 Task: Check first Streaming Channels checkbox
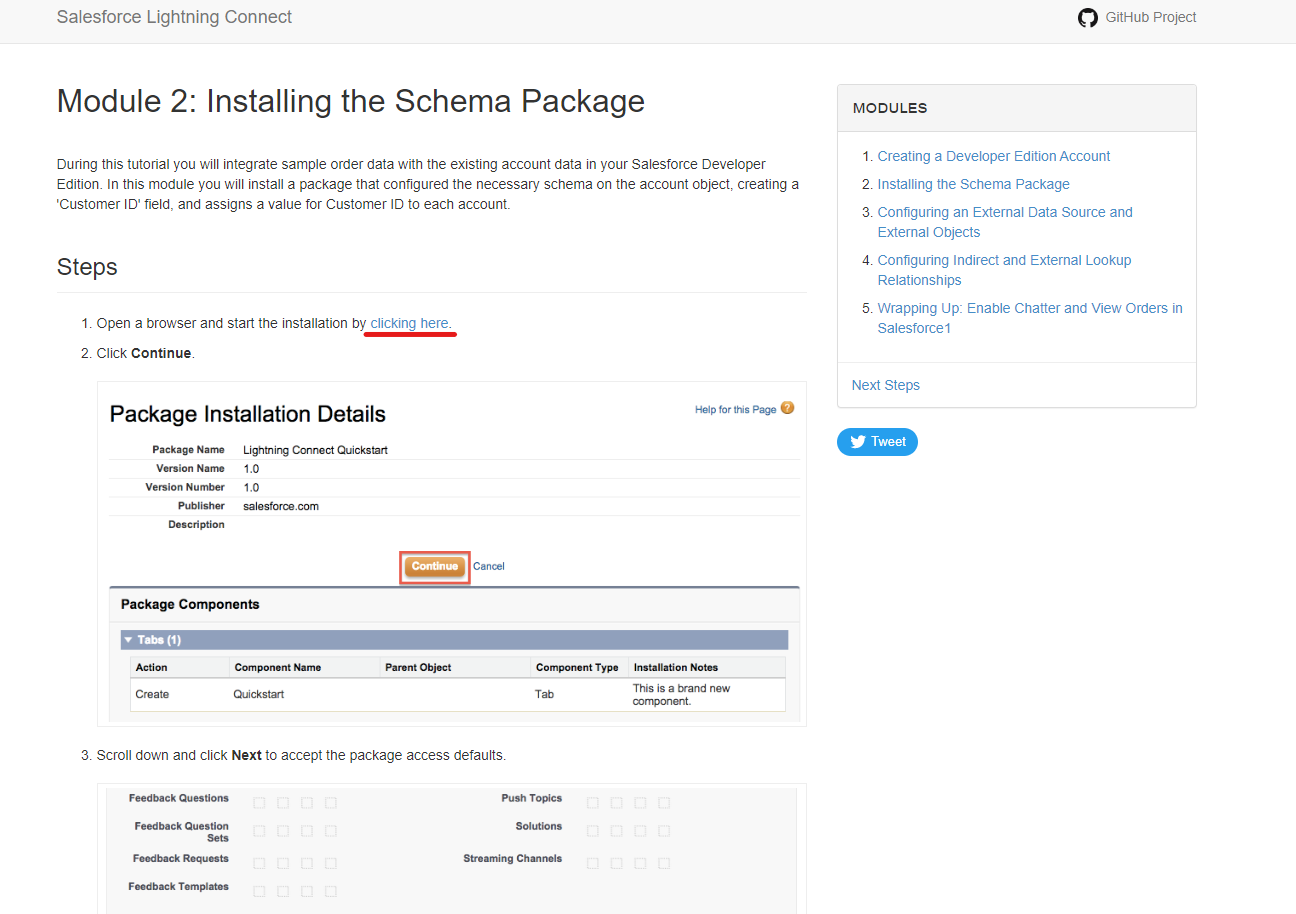coord(593,863)
